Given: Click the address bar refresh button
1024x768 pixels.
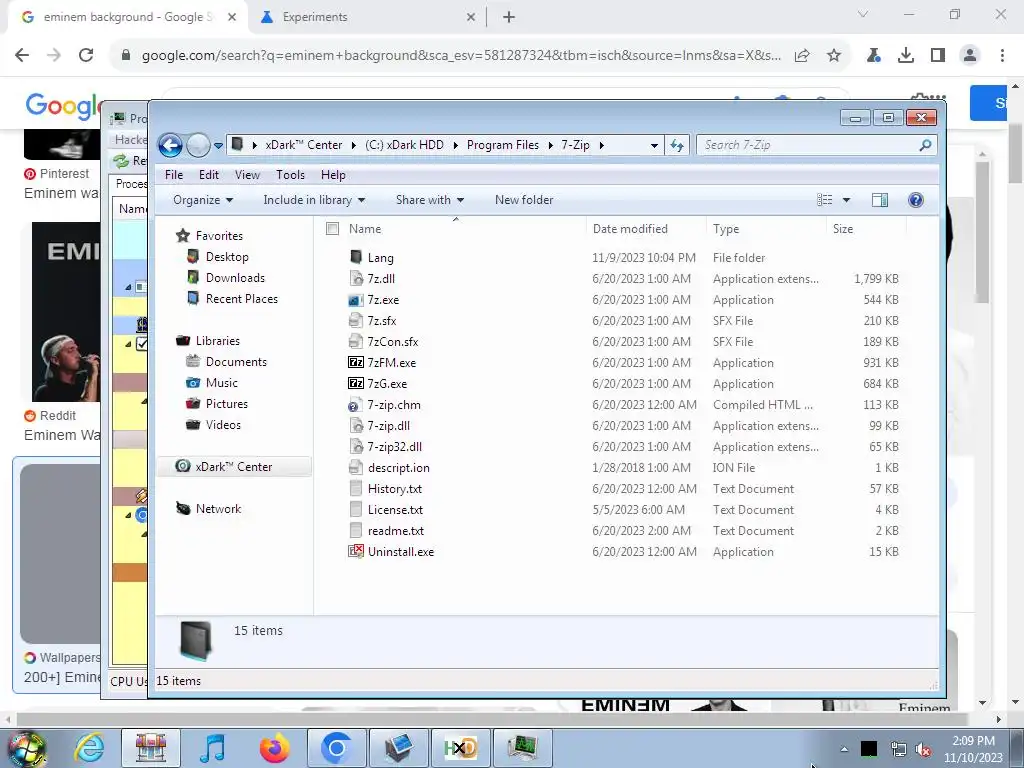Looking at the screenshot, I should [x=677, y=145].
